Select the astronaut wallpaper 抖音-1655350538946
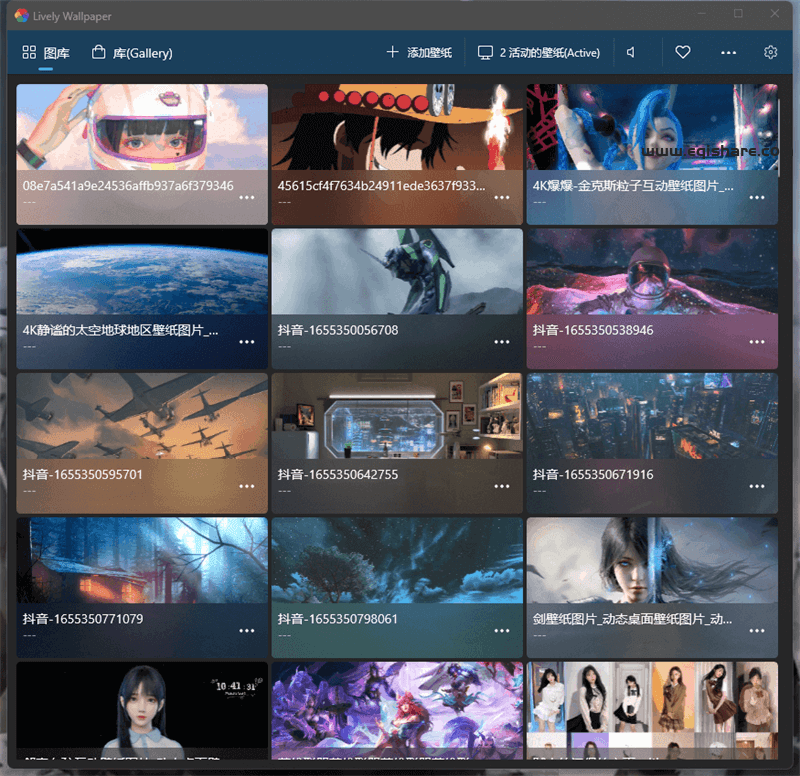The width and height of the screenshot is (800, 776). 652,272
